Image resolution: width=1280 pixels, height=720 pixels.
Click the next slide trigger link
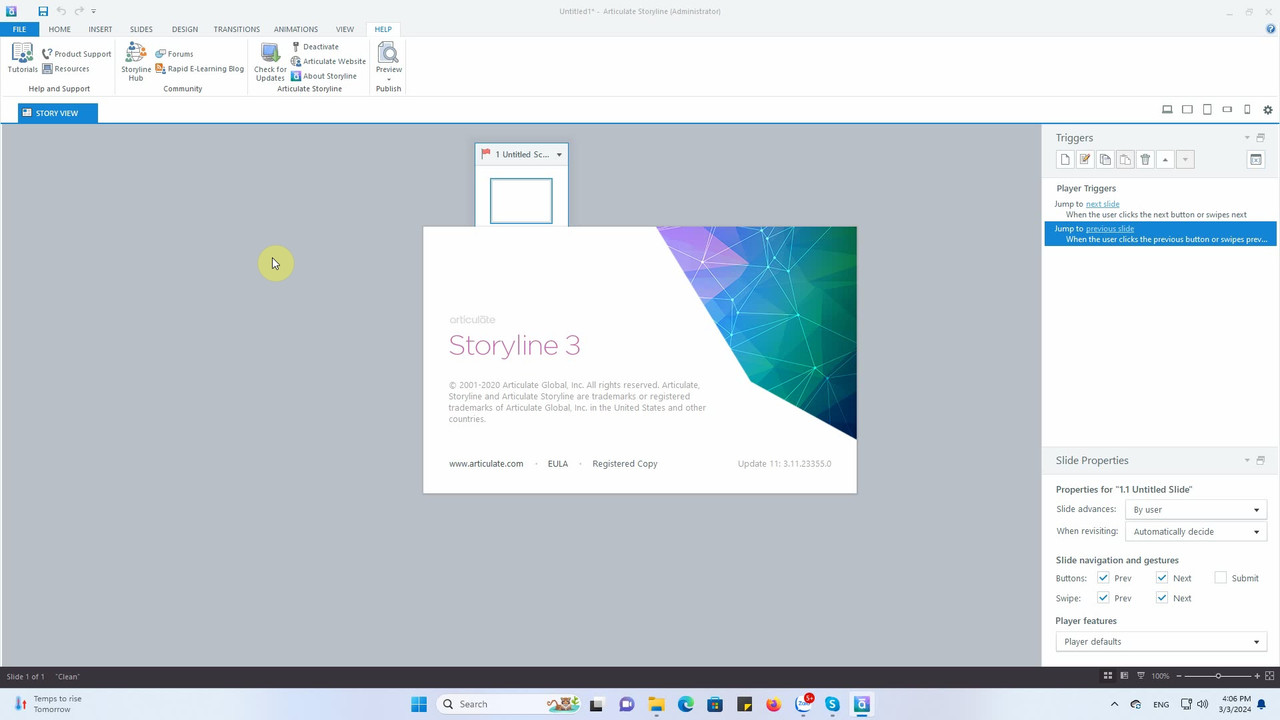1102,204
